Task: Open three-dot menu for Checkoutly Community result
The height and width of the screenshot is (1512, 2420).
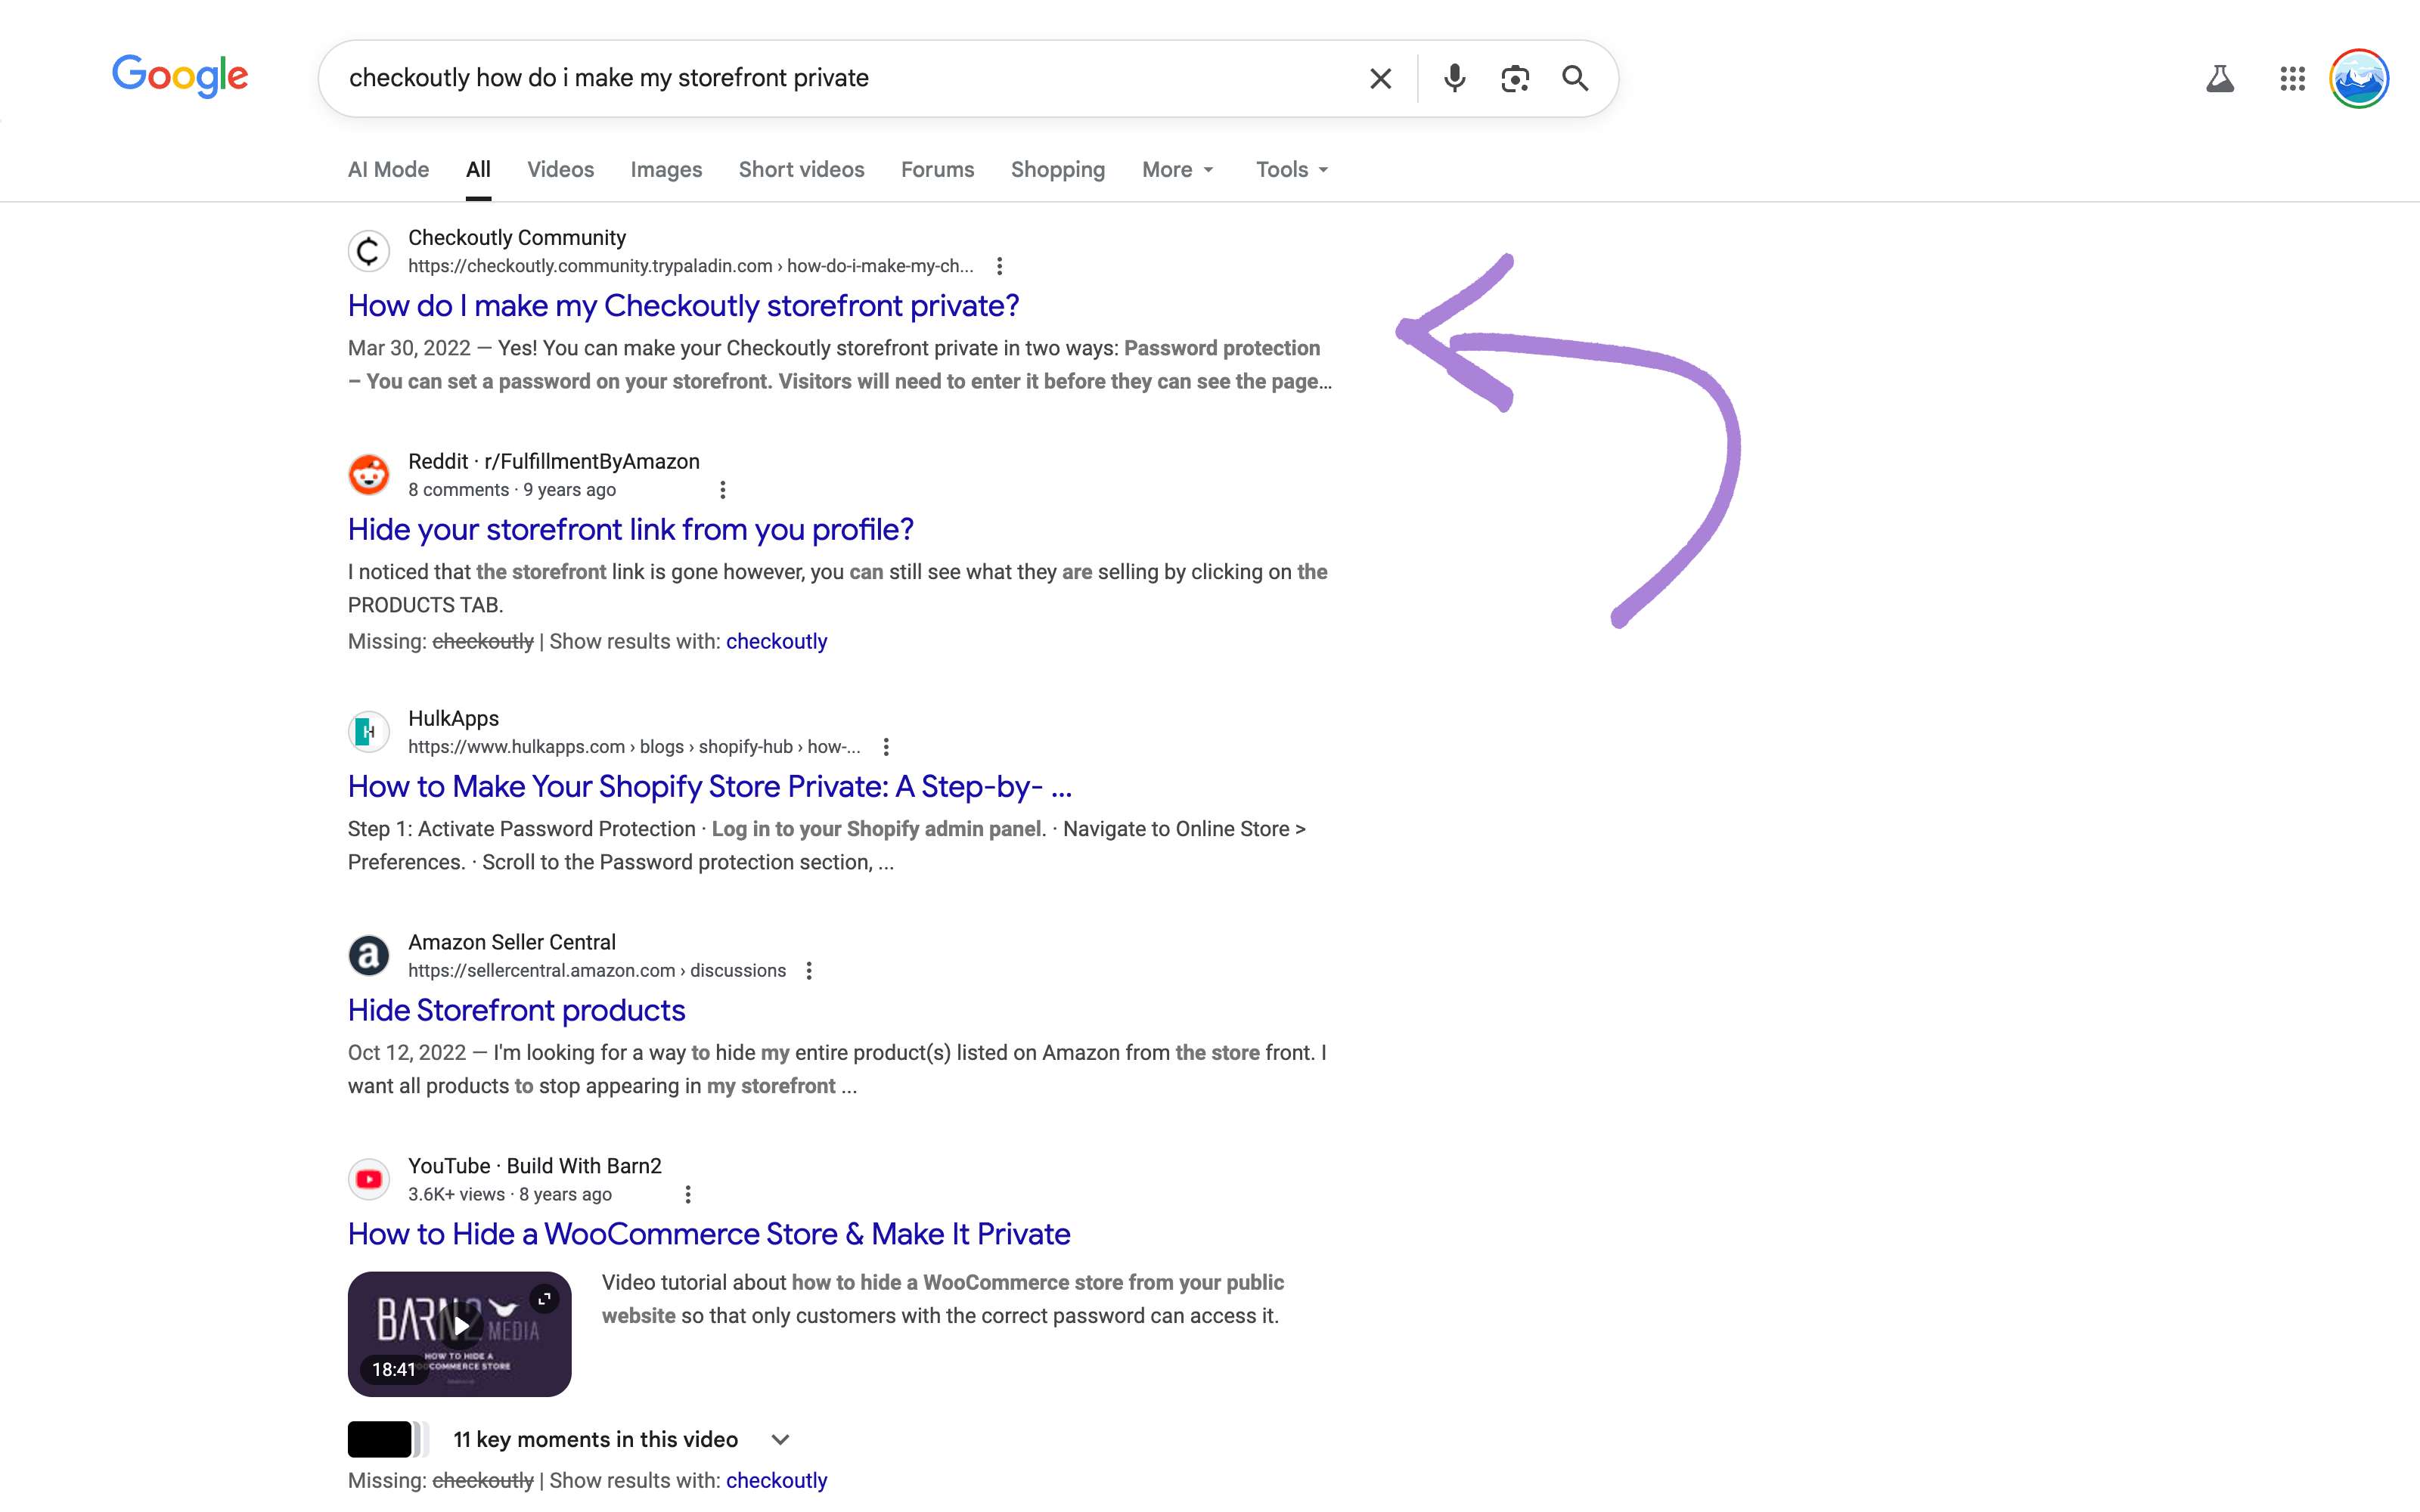Action: point(999,266)
